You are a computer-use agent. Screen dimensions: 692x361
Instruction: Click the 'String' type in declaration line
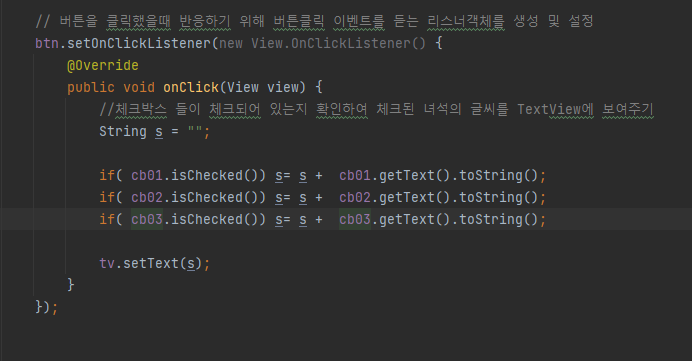(123, 132)
